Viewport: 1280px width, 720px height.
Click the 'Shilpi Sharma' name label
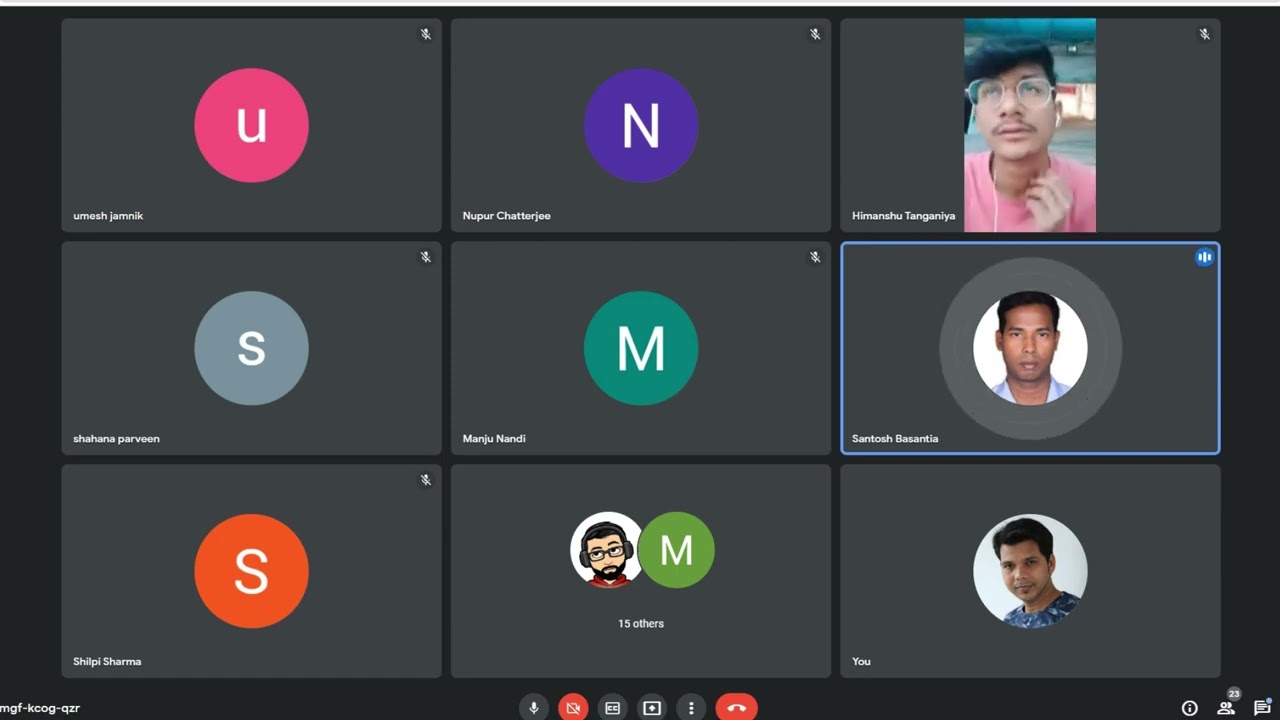(107, 662)
